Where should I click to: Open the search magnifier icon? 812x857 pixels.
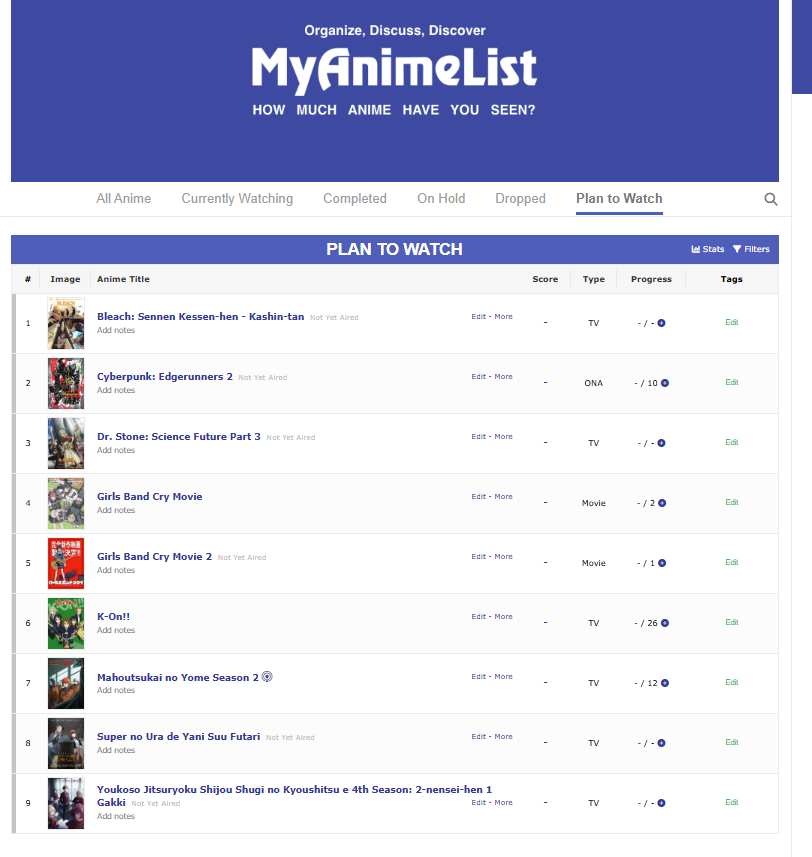770,199
